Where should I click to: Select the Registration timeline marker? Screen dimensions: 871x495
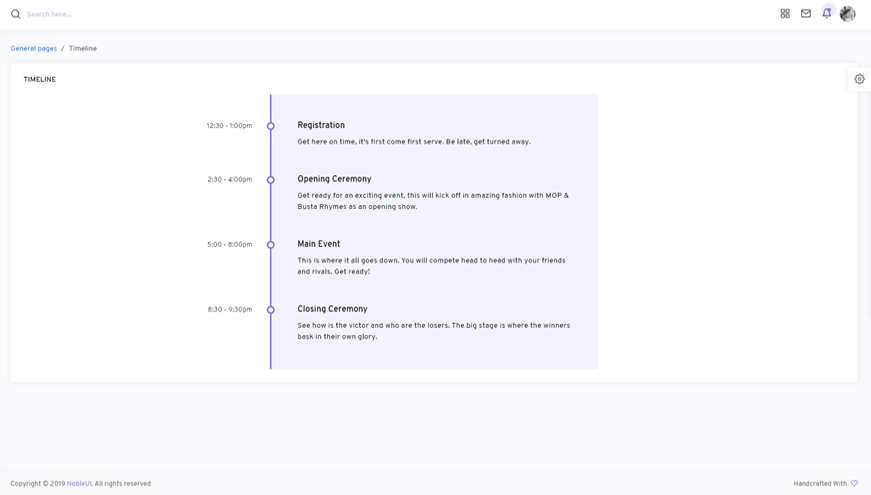coord(271,126)
